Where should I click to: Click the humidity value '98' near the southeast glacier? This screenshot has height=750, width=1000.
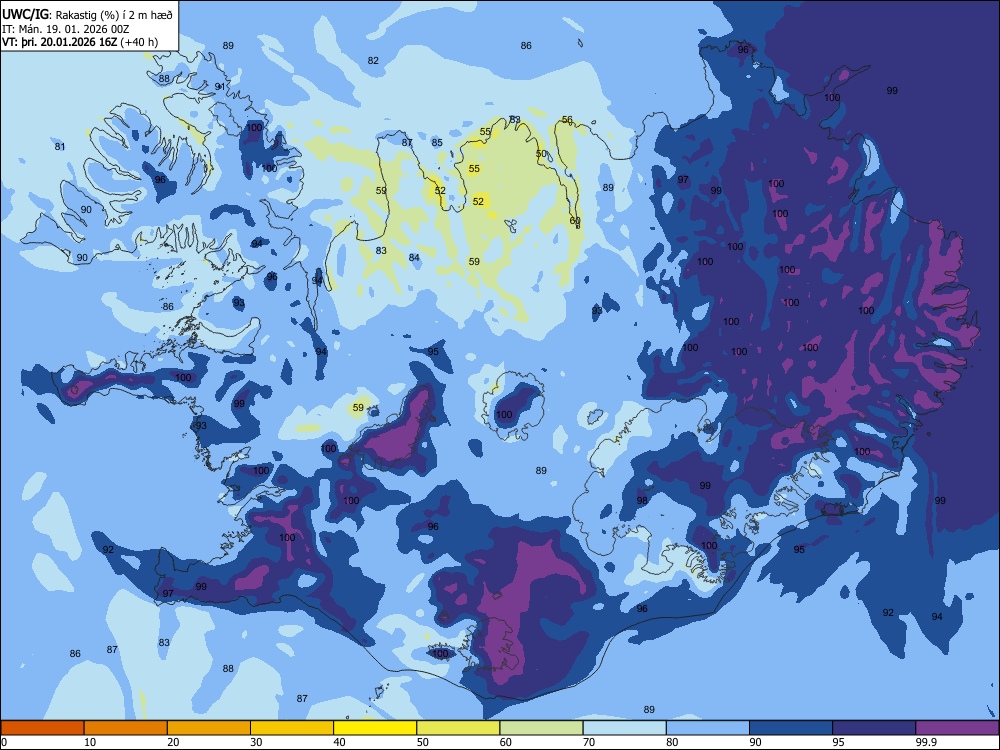(x=642, y=500)
